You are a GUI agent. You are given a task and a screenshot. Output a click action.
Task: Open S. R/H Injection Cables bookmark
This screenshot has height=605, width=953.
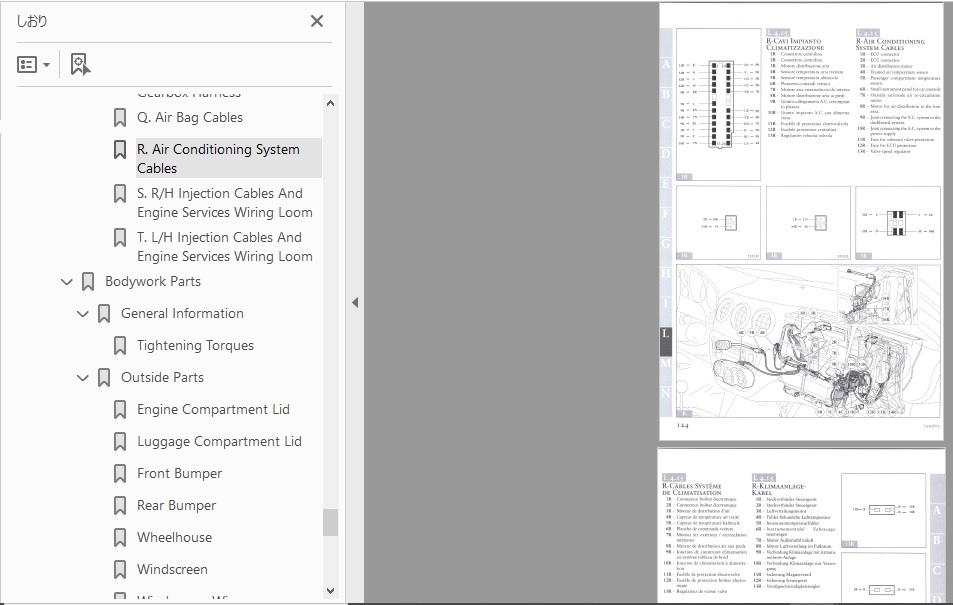click(225, 202)
